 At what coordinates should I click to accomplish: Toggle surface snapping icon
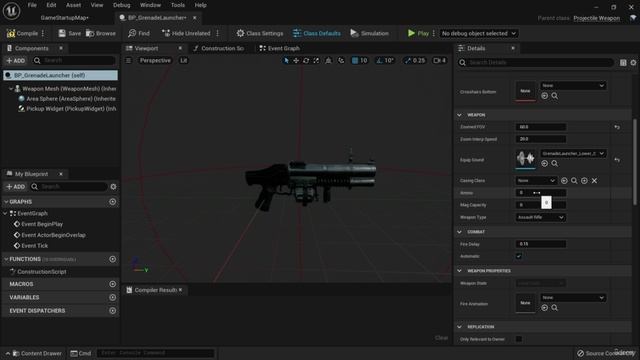click(x=341, y=60)
